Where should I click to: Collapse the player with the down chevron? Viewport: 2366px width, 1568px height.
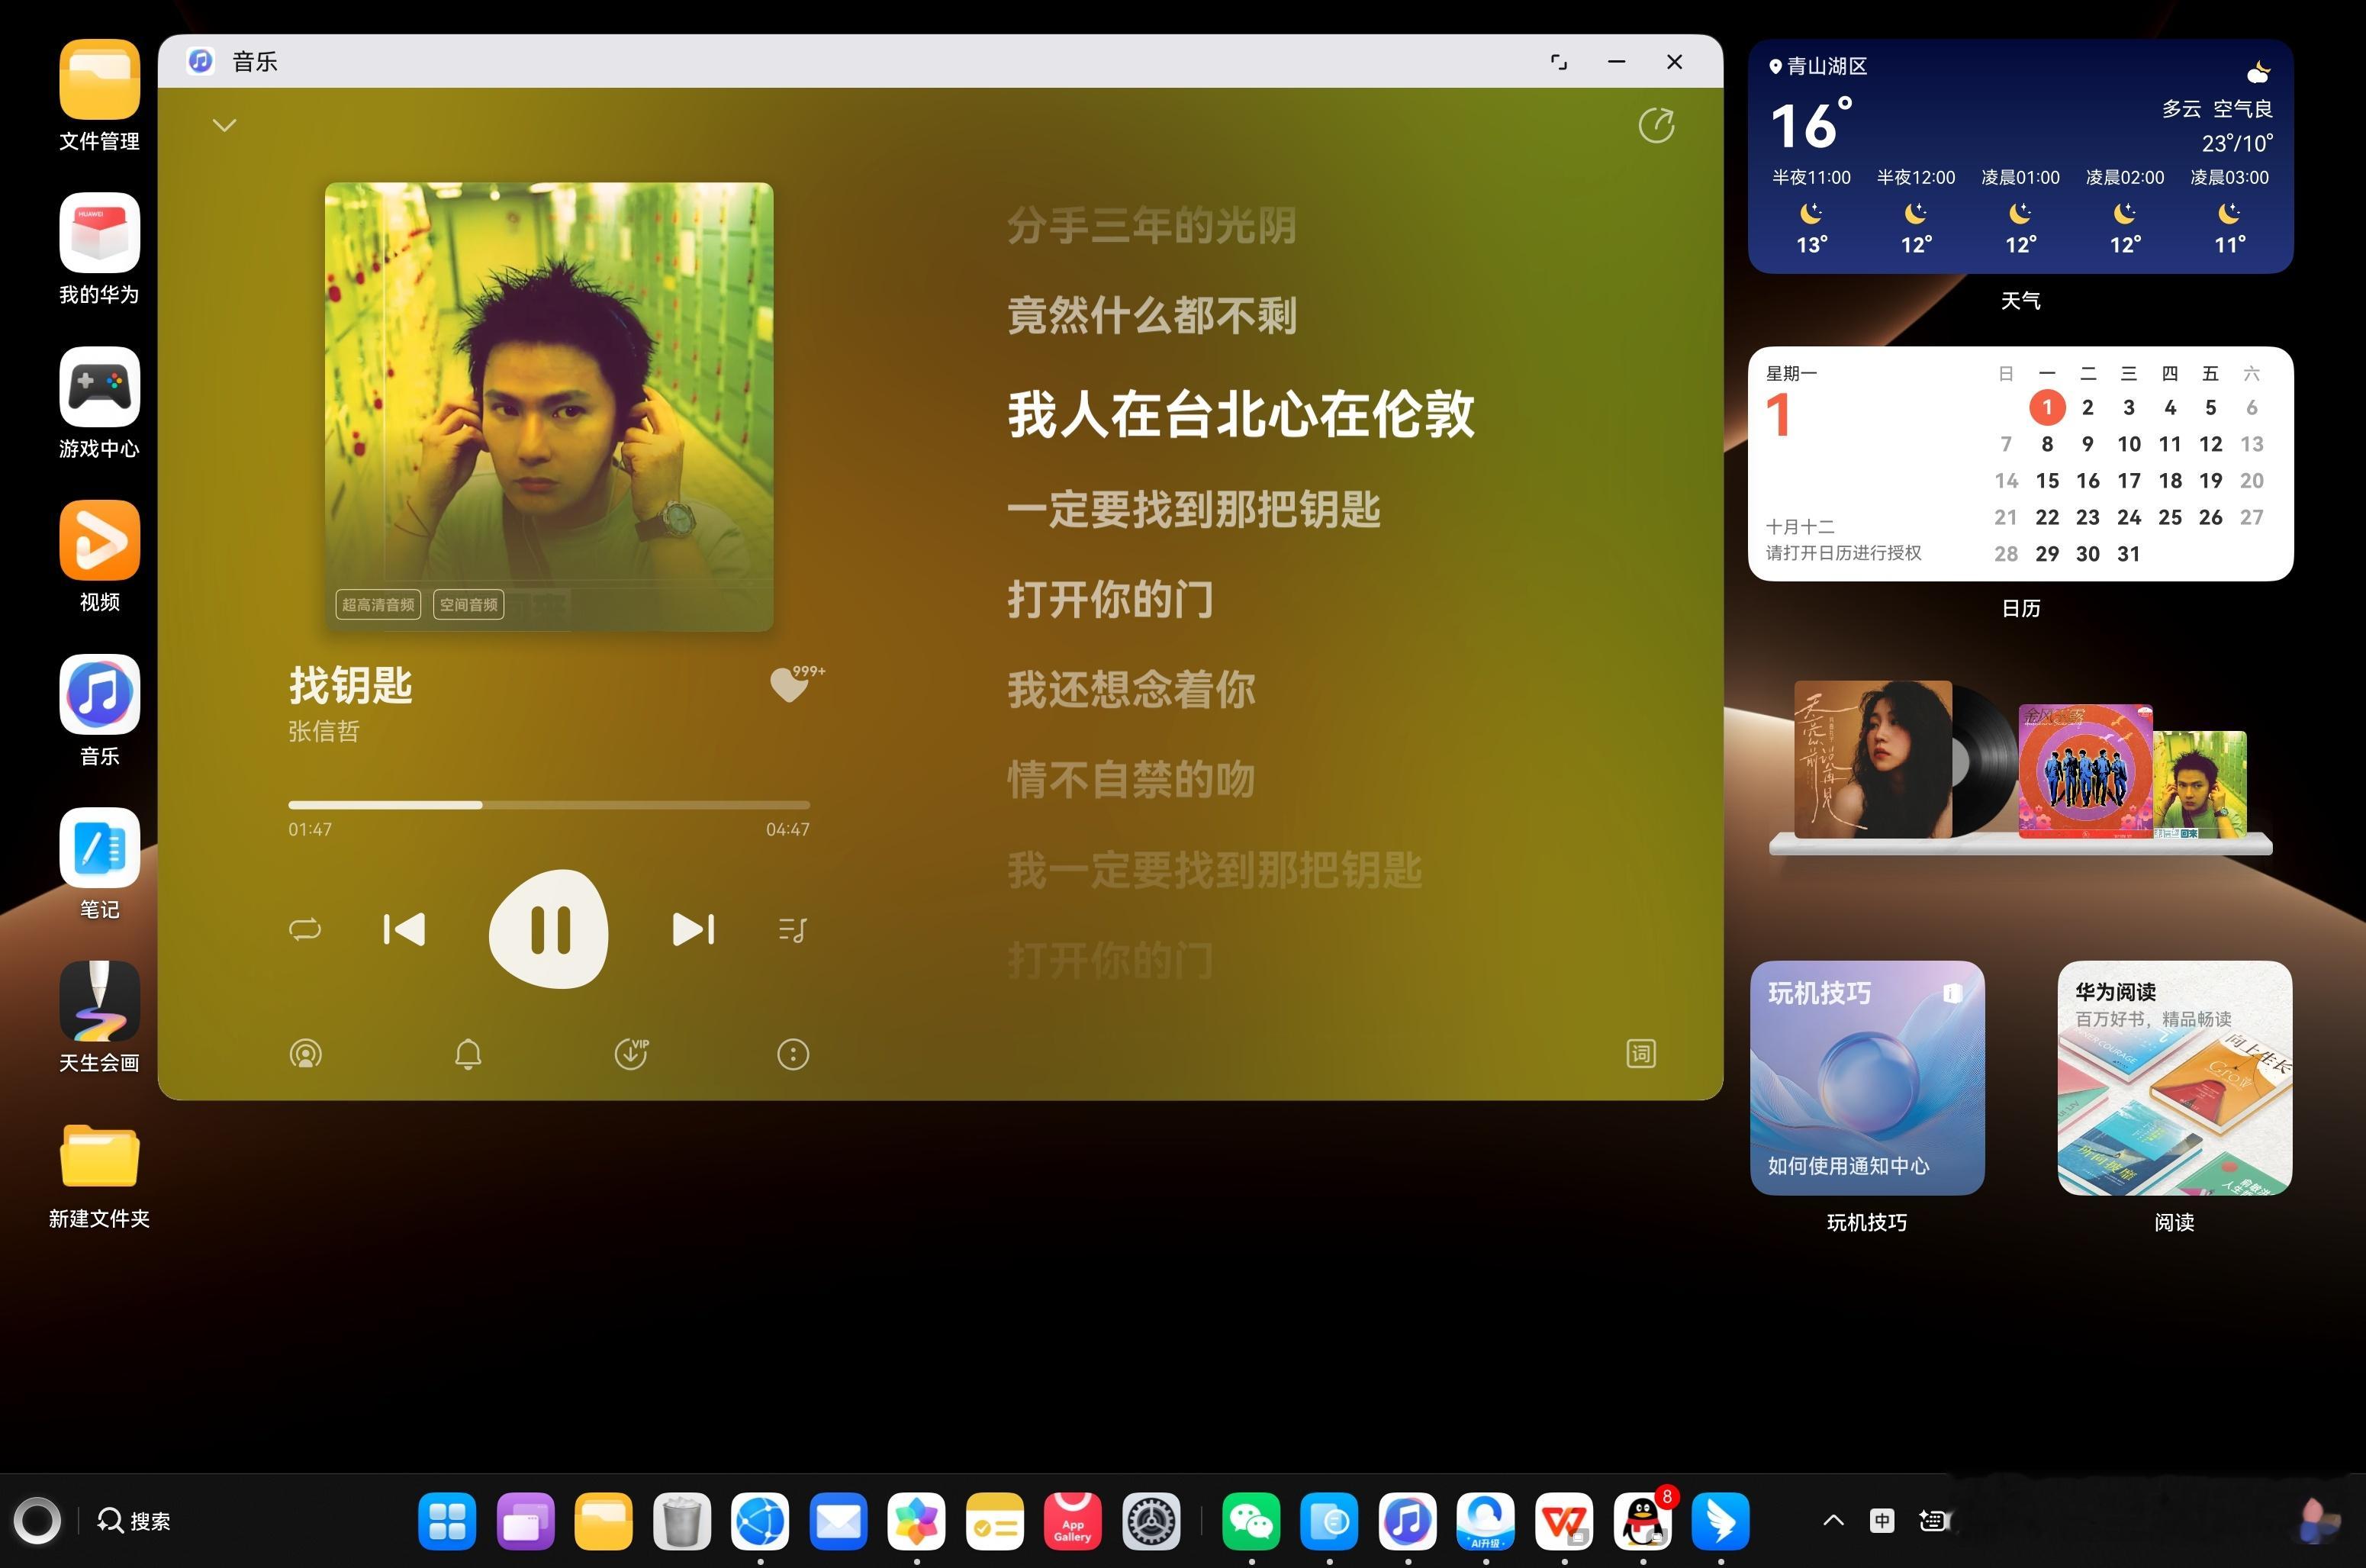click(225, 125)
